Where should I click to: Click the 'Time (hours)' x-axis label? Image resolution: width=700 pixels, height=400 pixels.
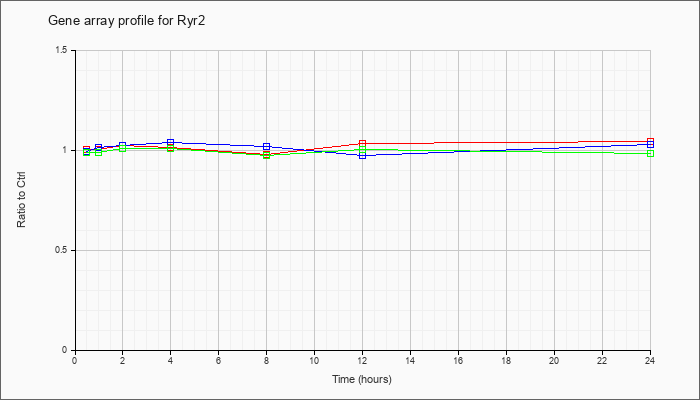(361, 379)
